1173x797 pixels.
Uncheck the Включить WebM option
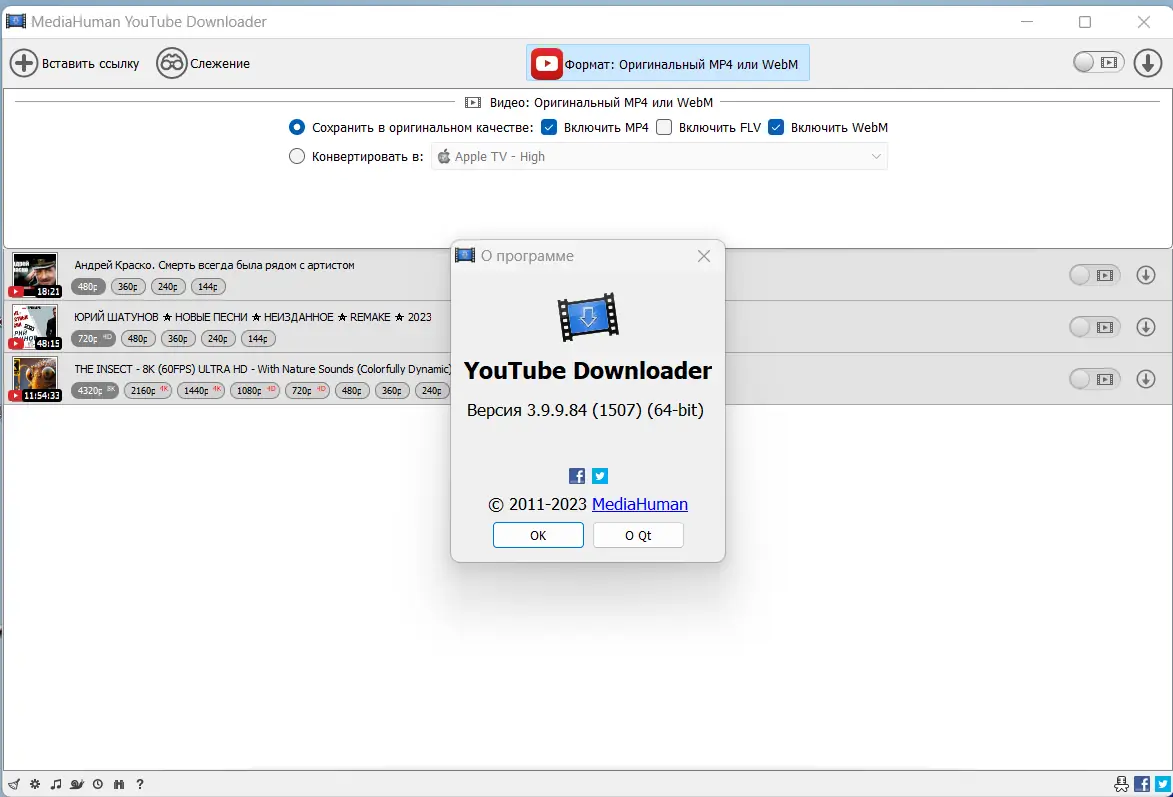[777, 127]
